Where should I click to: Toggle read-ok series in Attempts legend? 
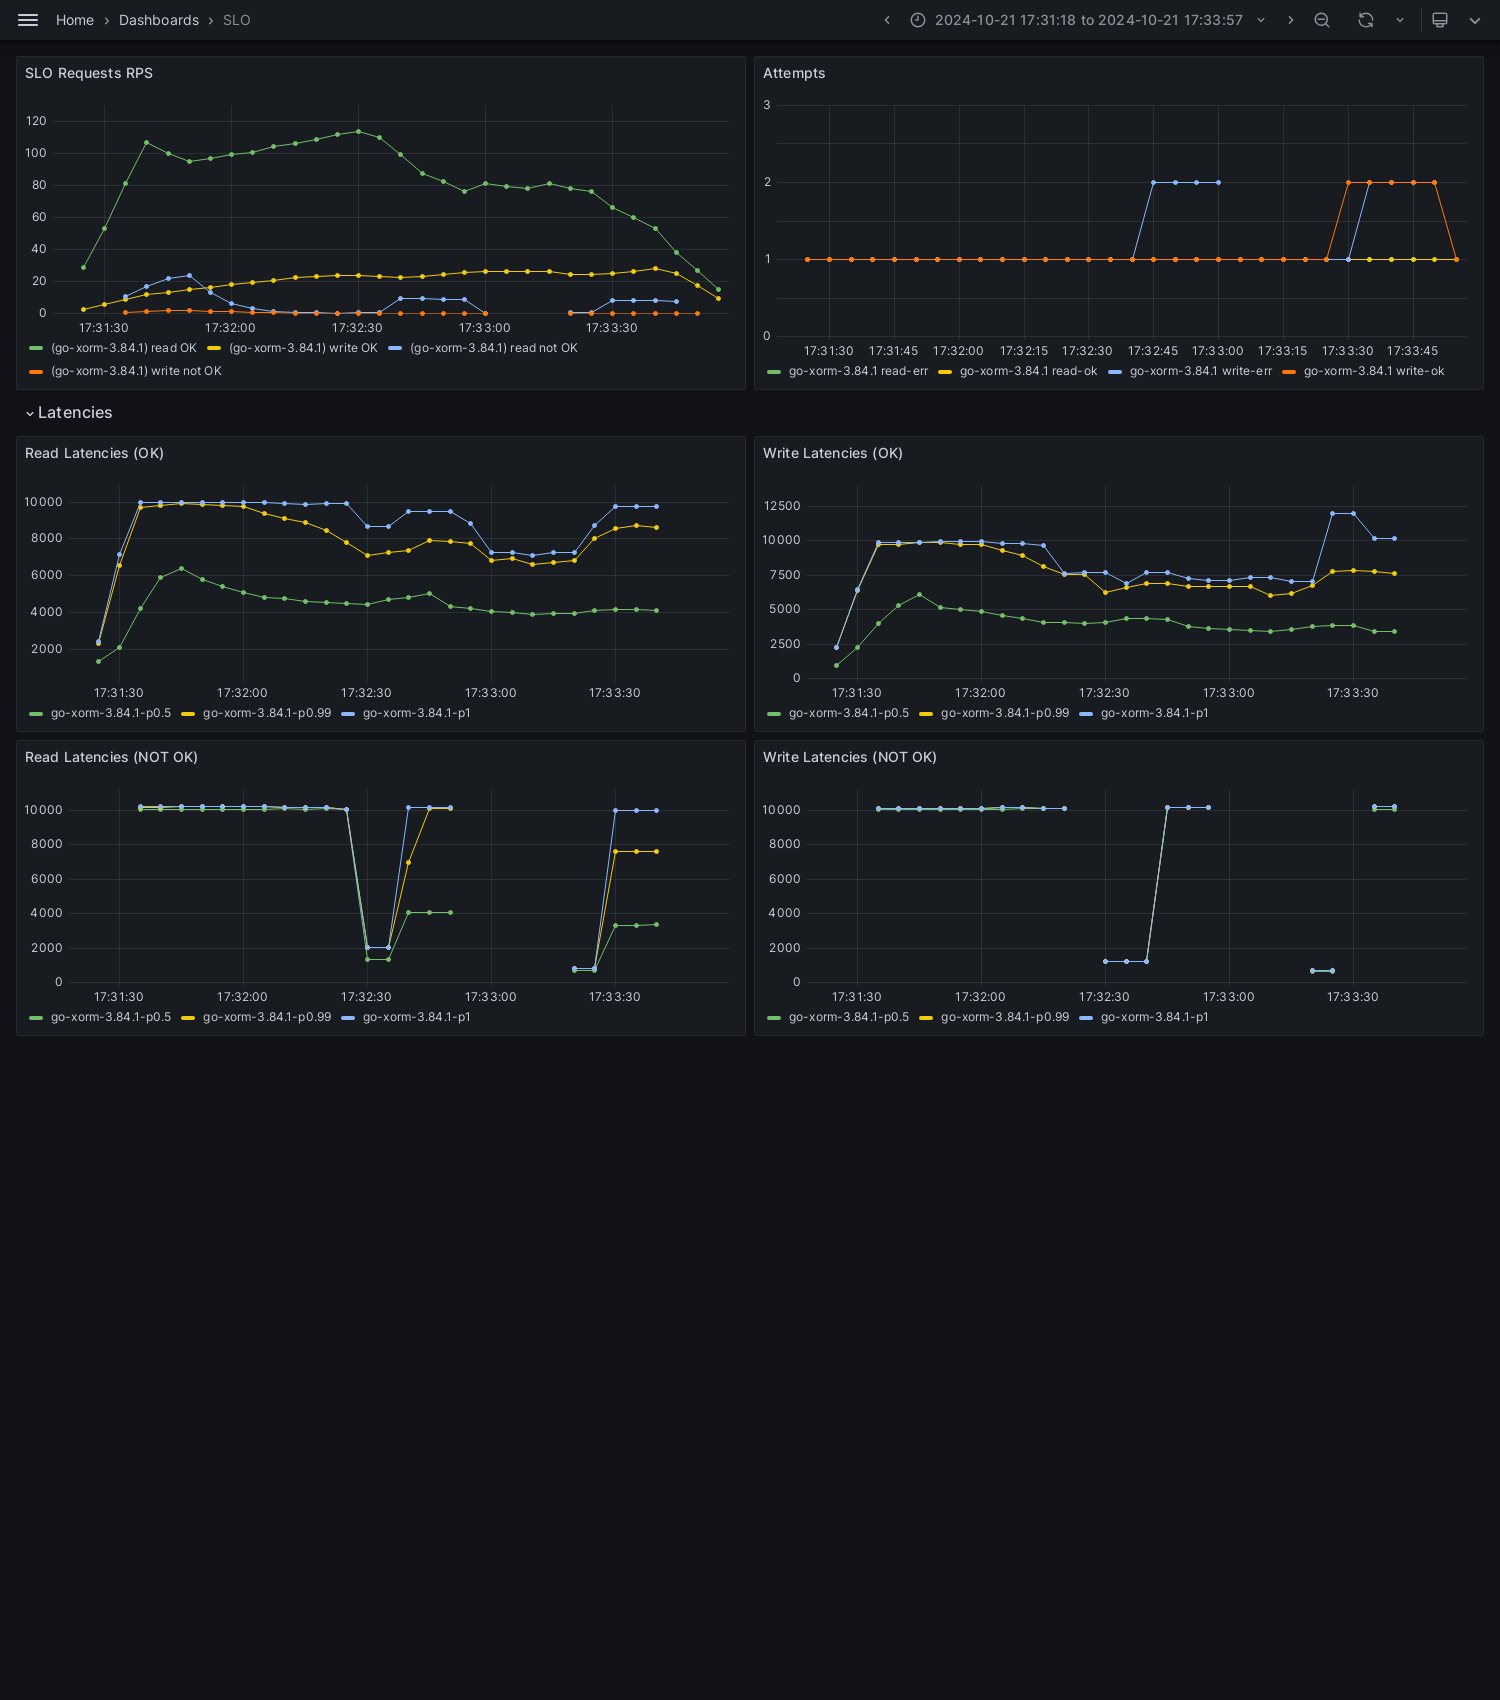click(x=1028, y=371)
